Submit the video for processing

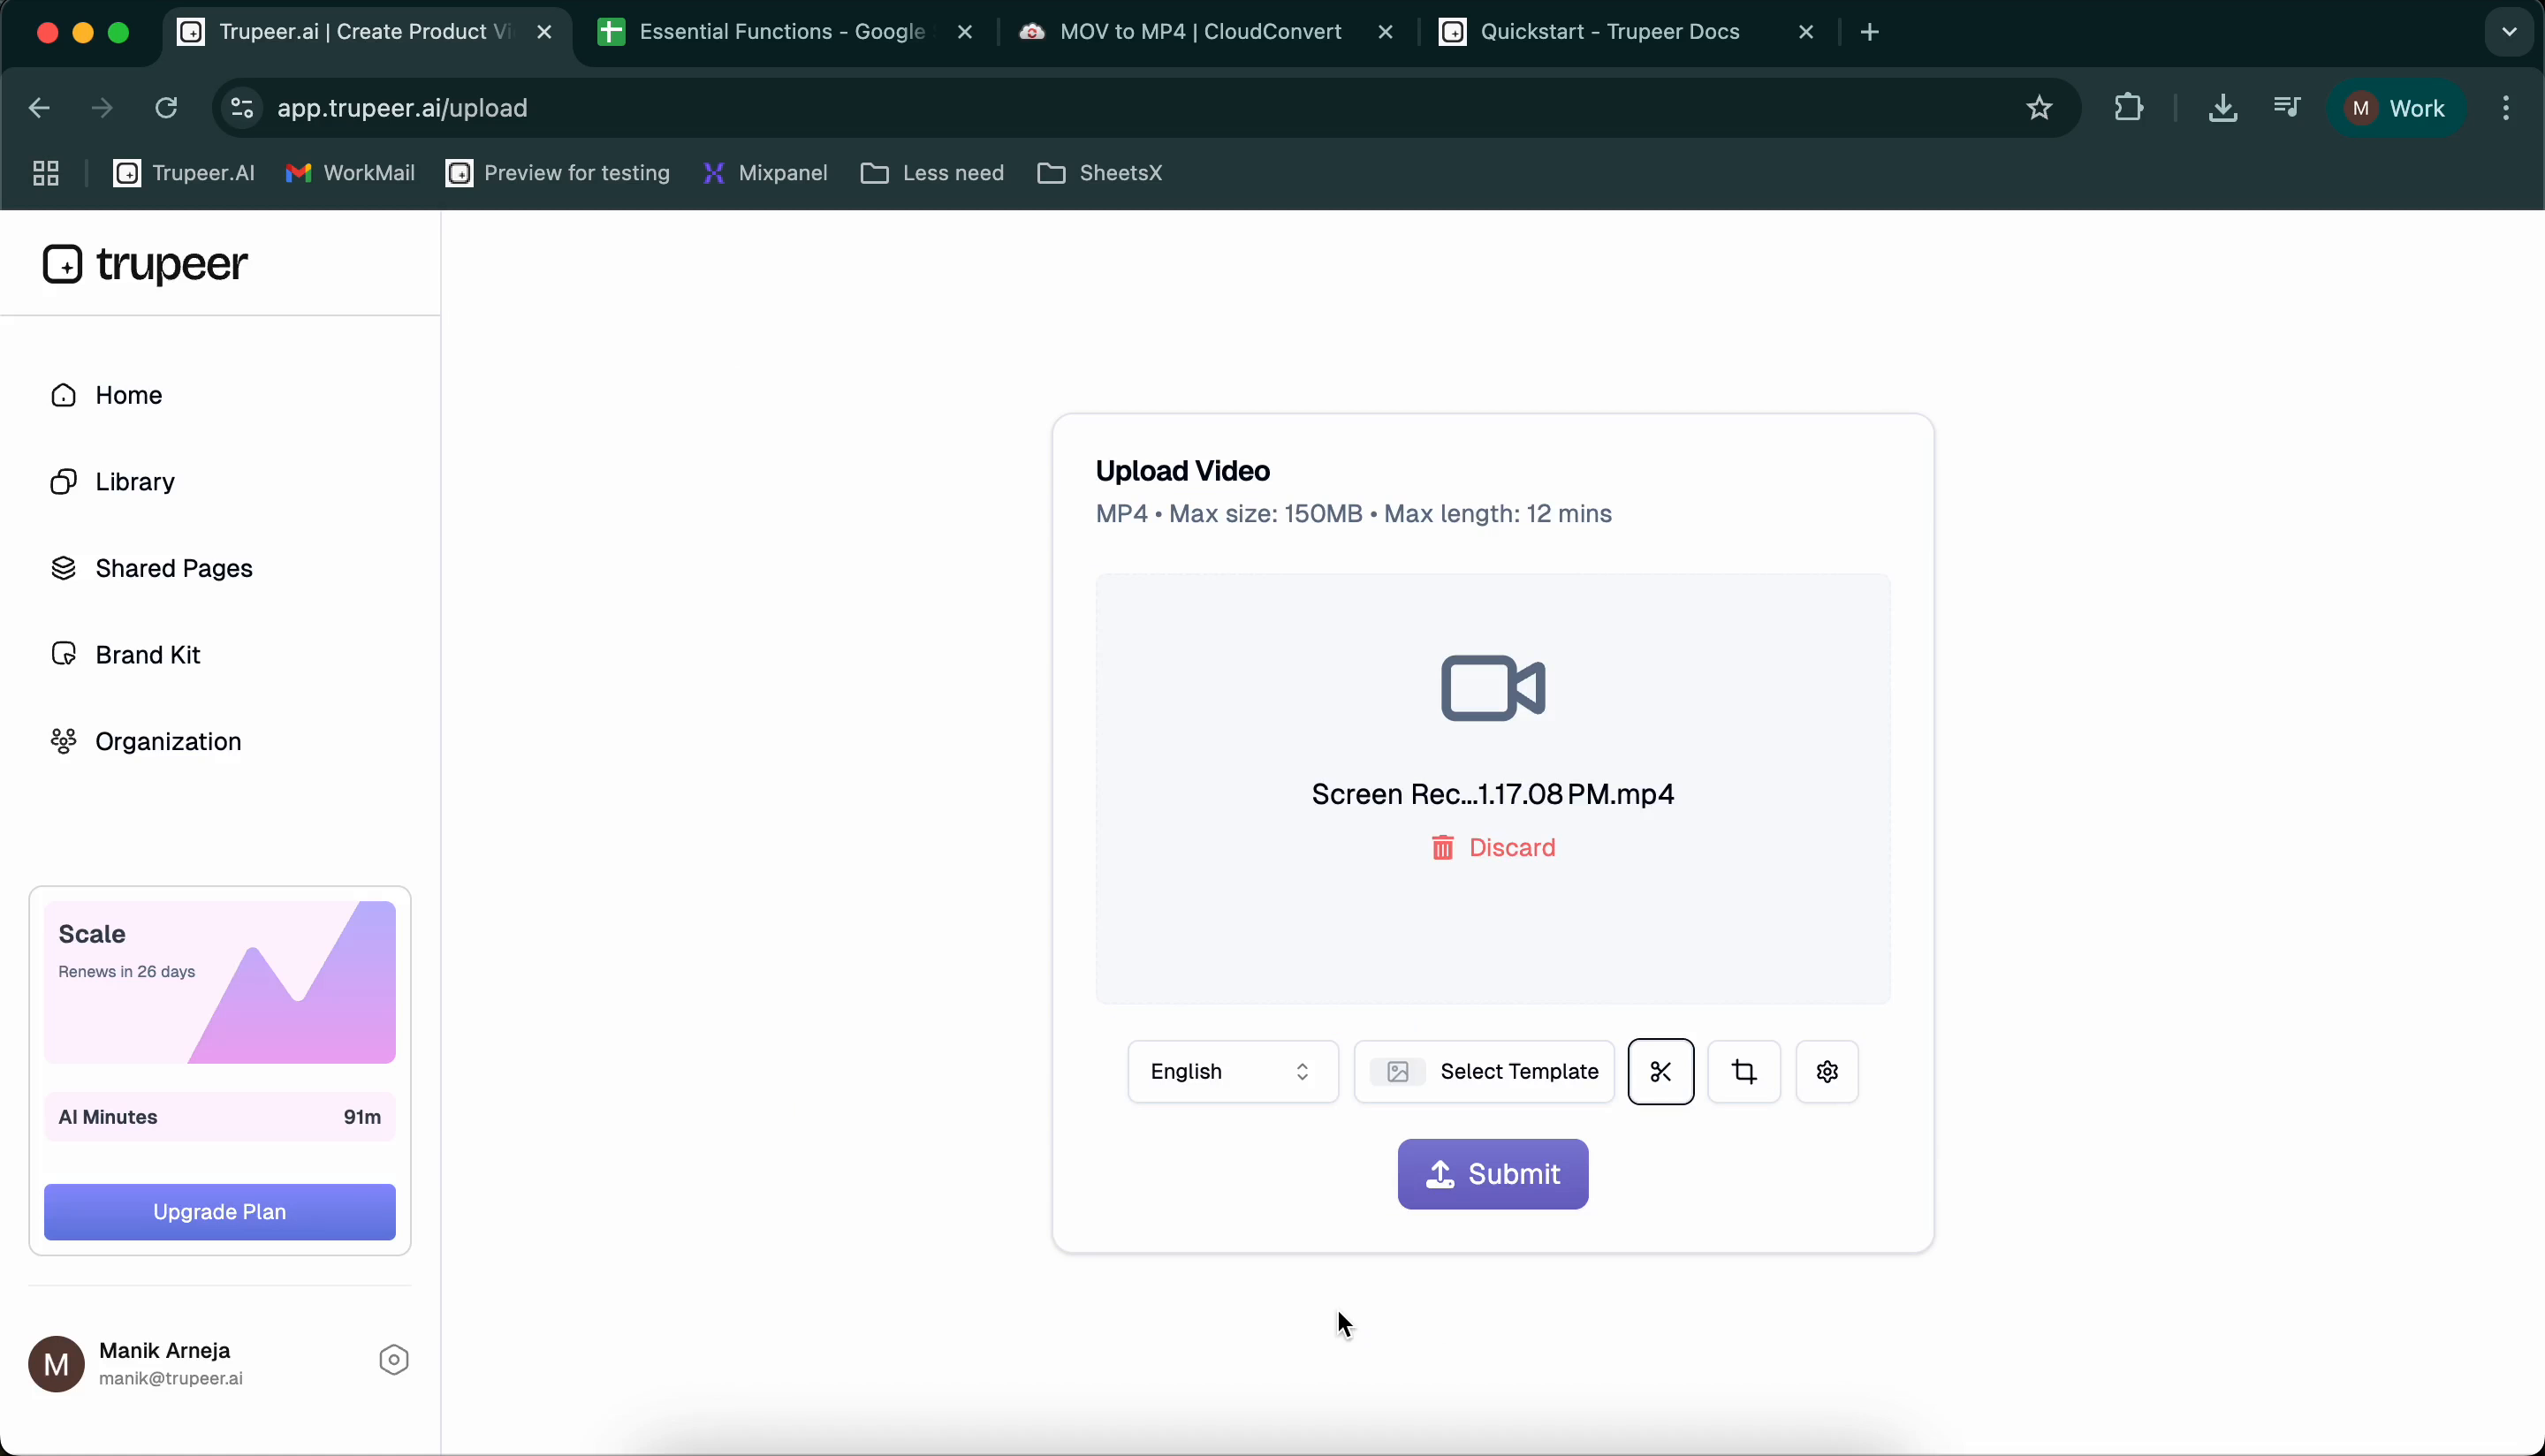tap(1491, 1174)
